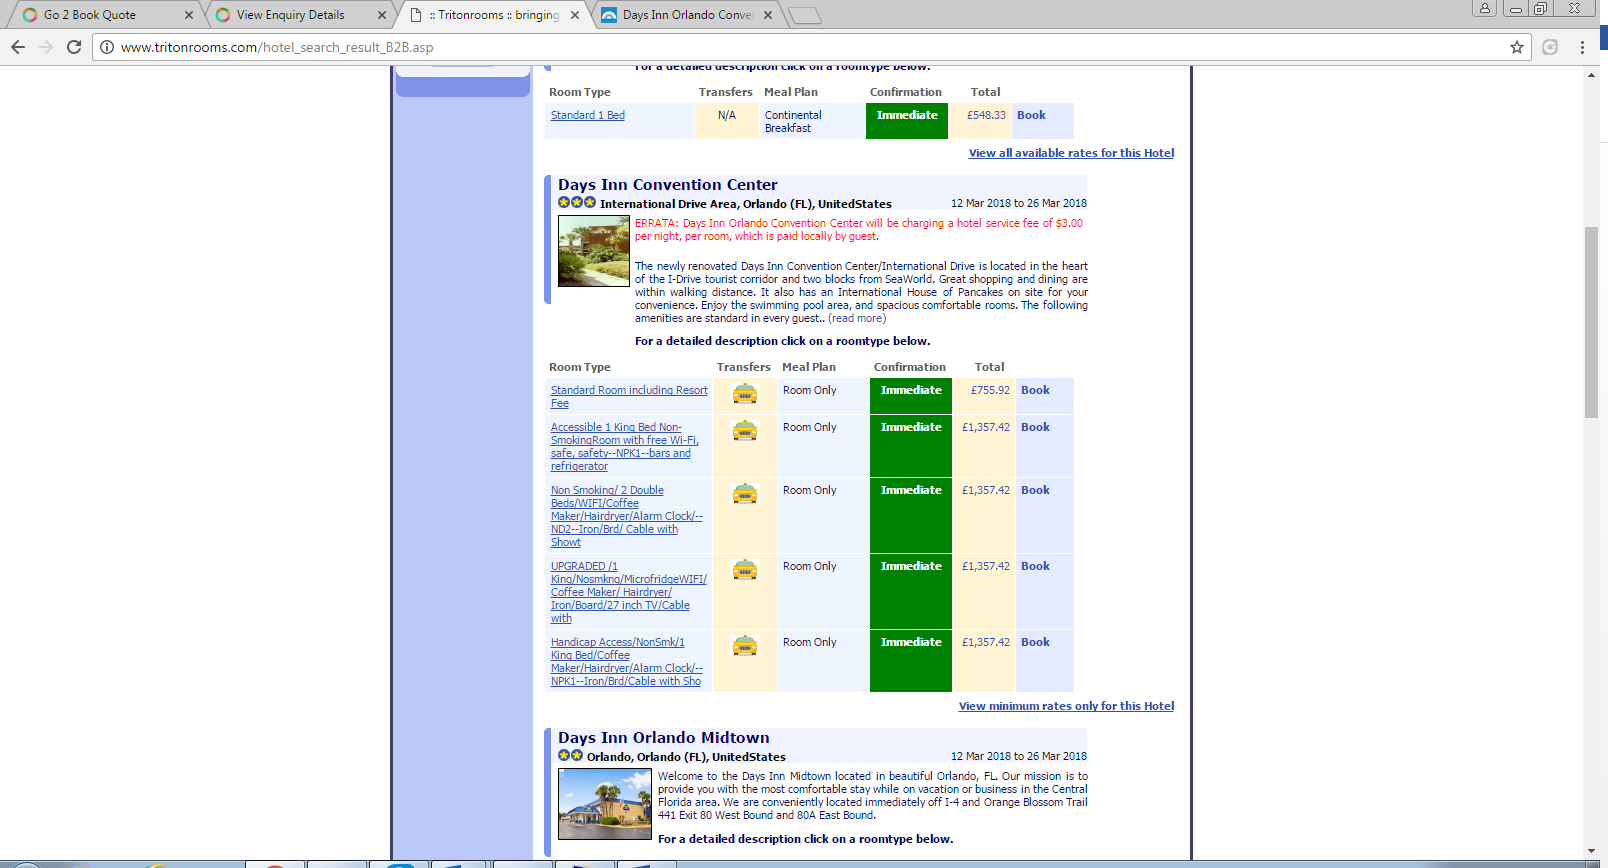
Task: Click View minimum rates only for this Hotel
Action: click(x=1066, y=706)
